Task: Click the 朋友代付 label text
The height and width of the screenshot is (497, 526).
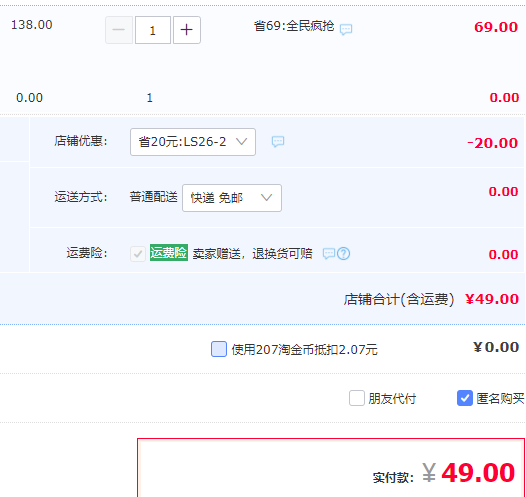Action: 392,399
